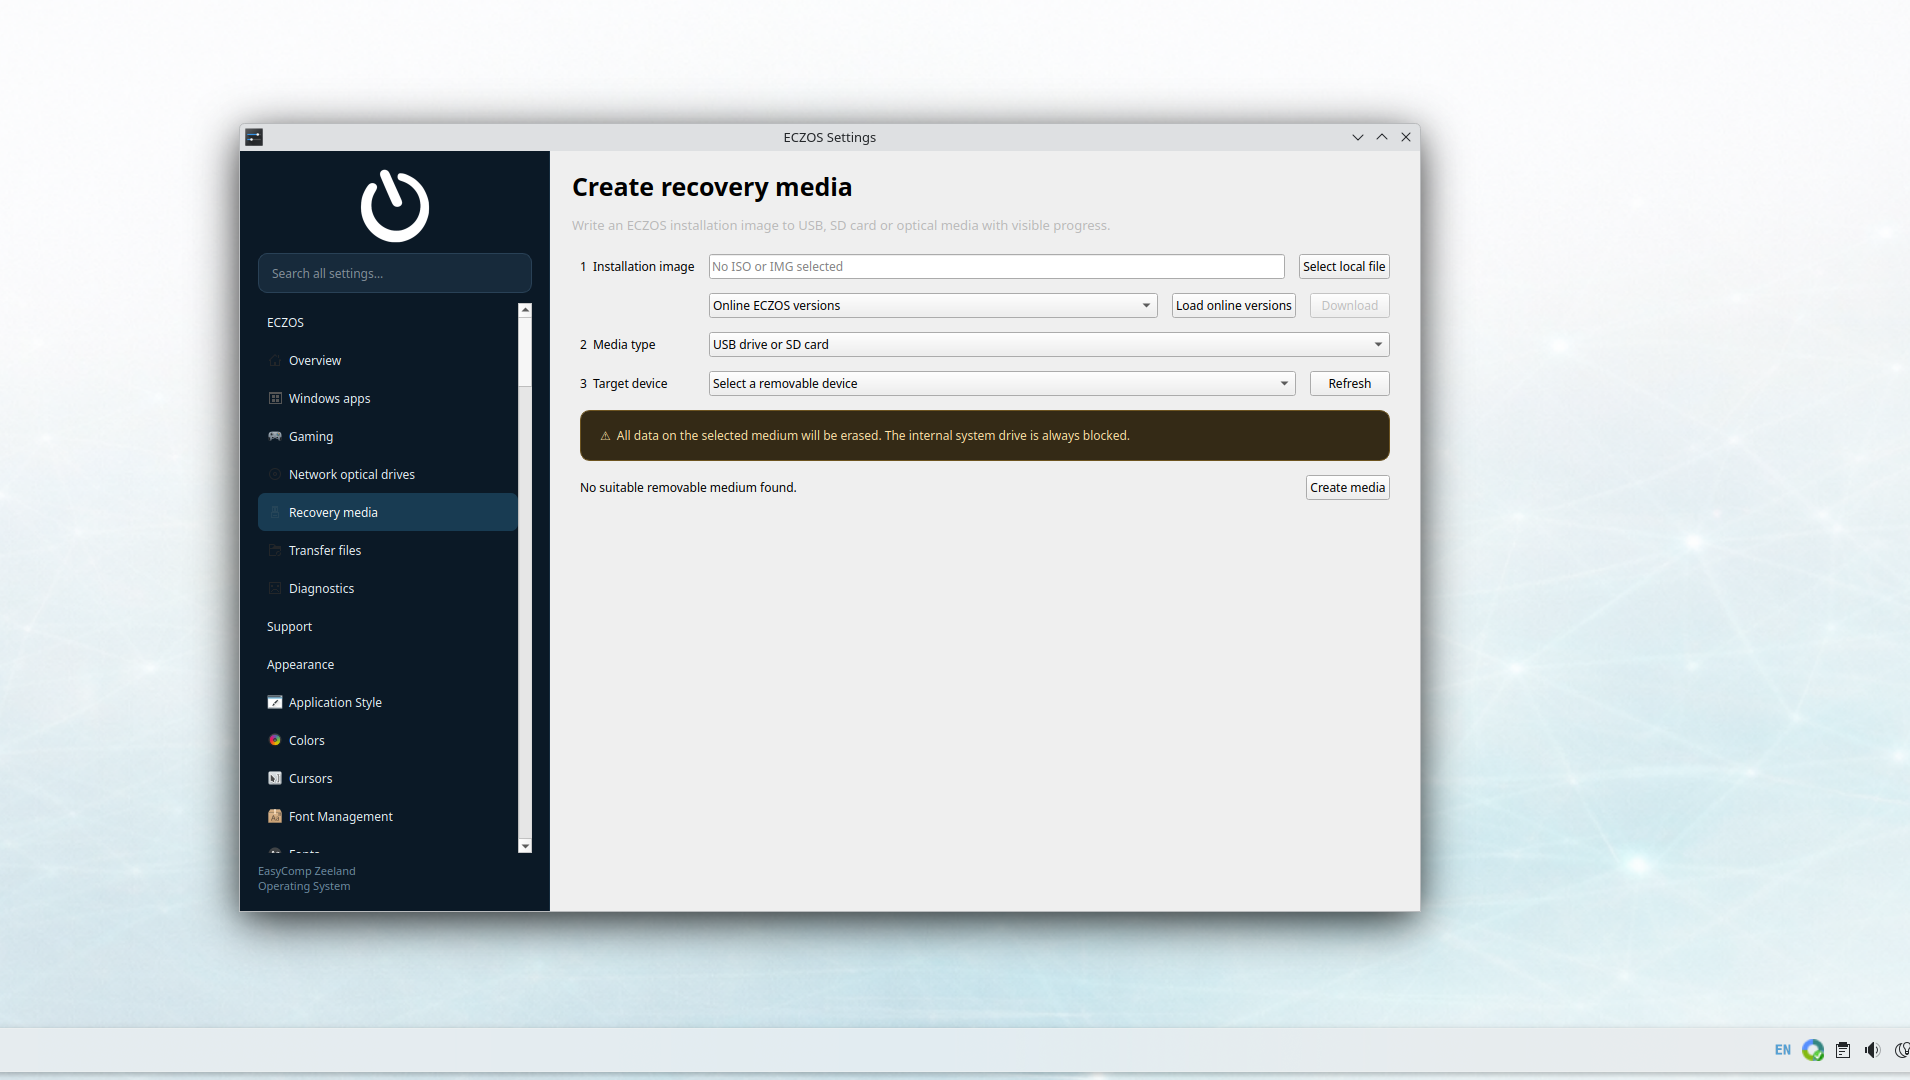Click the Appearance category label
Screen dimensions: 1910x1080
click(300, 664)
